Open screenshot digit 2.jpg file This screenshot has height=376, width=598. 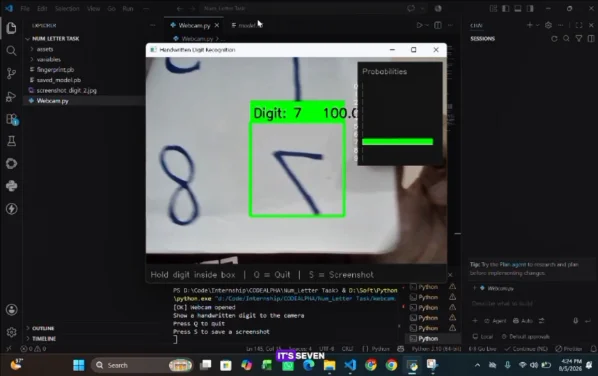(x=66, y=90)
